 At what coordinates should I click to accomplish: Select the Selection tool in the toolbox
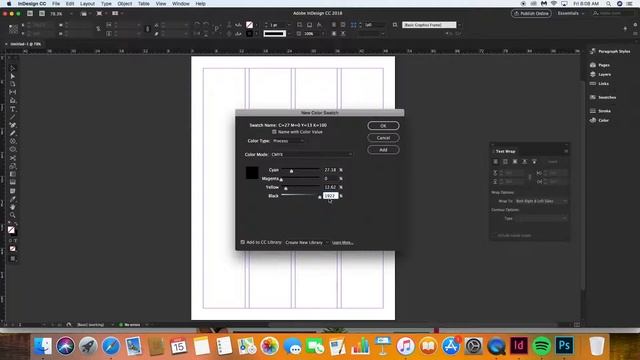point(13,68)
